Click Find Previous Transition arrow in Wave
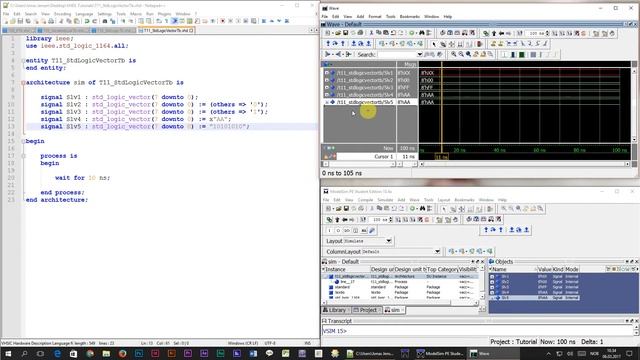Image resolution: width=640 pixels, height=360 pixels. pyautogui.click(x=509, y=43)
